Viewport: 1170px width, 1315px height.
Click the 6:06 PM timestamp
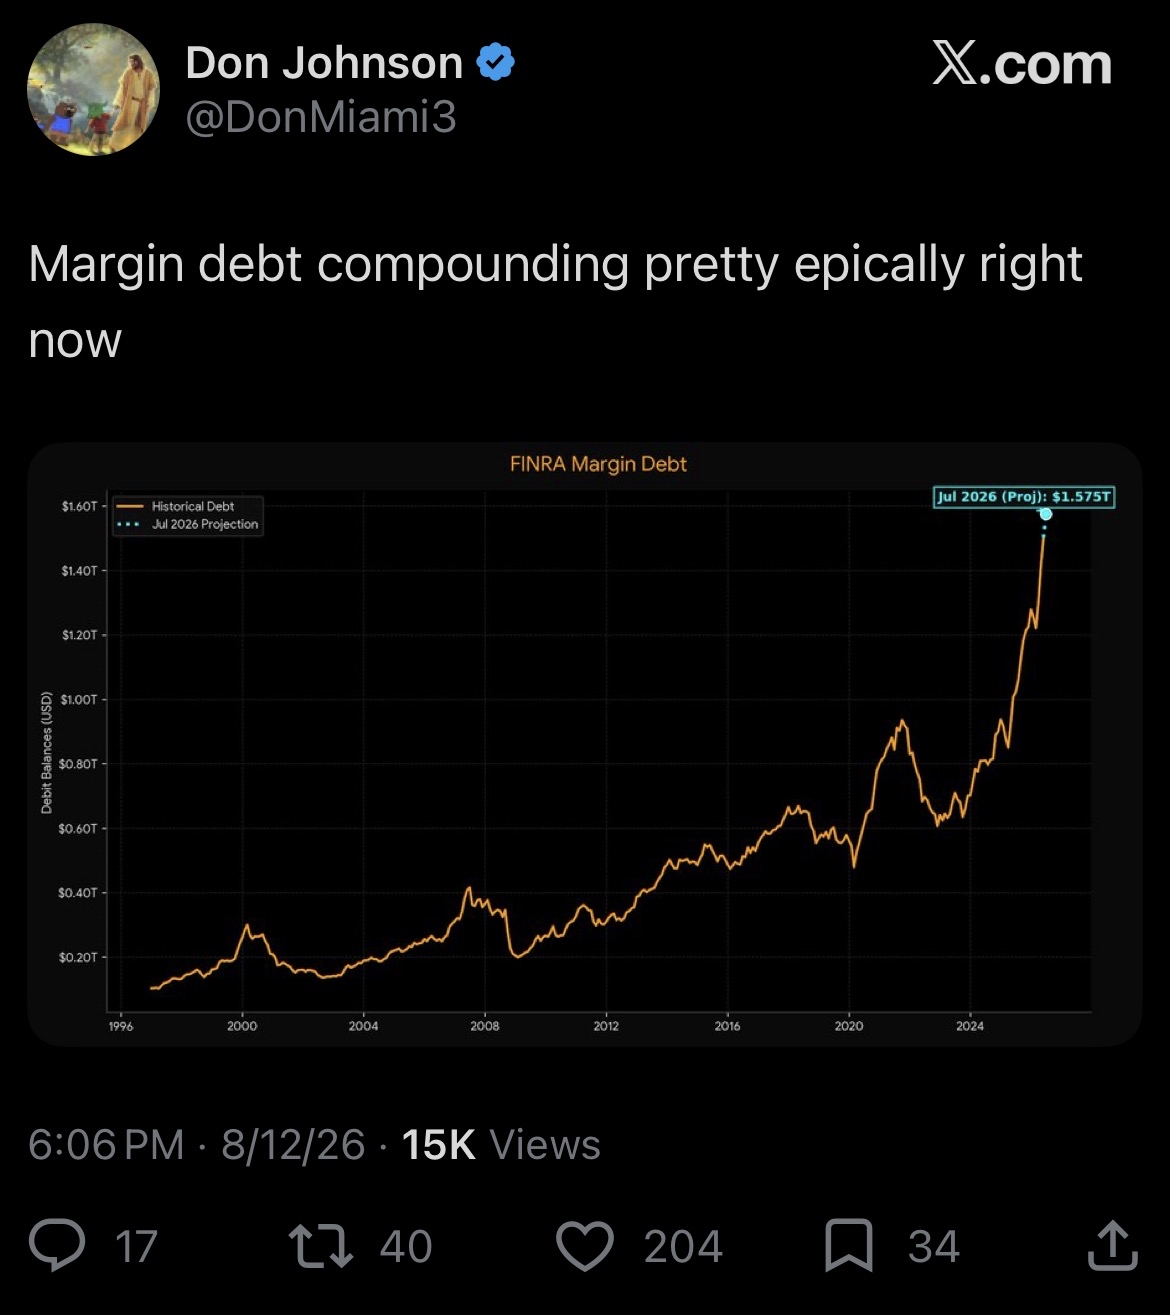coord(106,1144)
